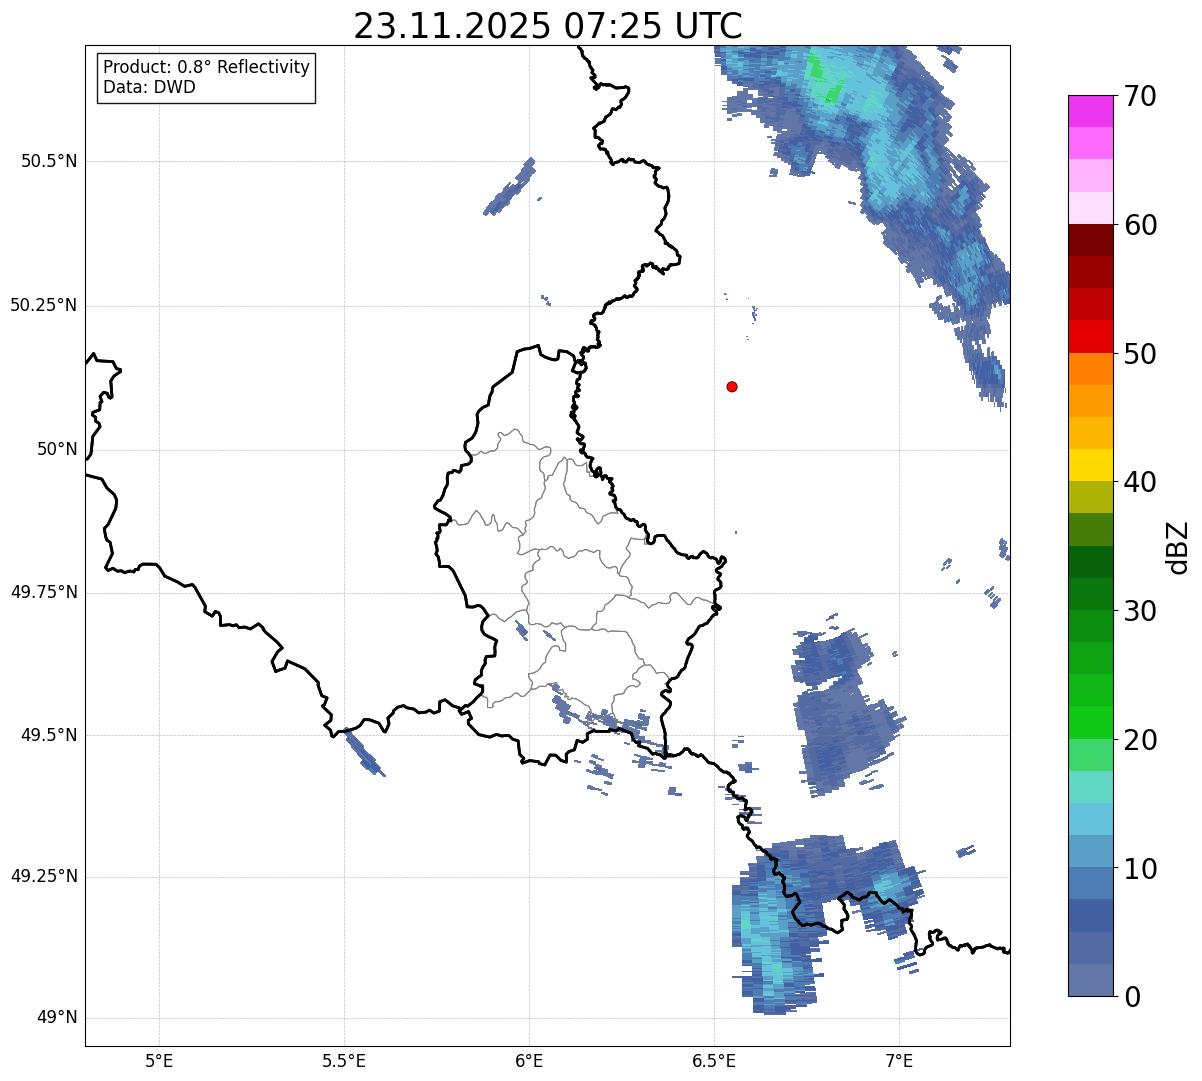
Task: Click the colorbar tick value 0
Action: click(x=1132, y=997)
